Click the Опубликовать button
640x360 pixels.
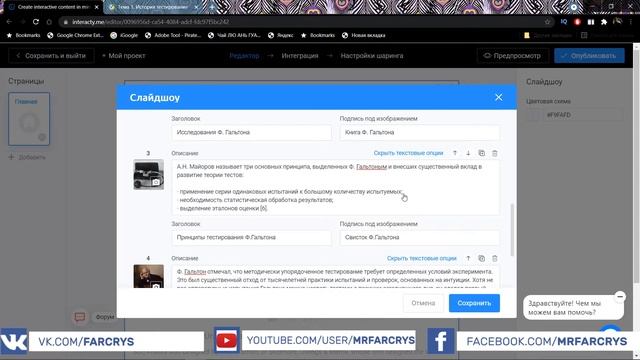(589, 56)
